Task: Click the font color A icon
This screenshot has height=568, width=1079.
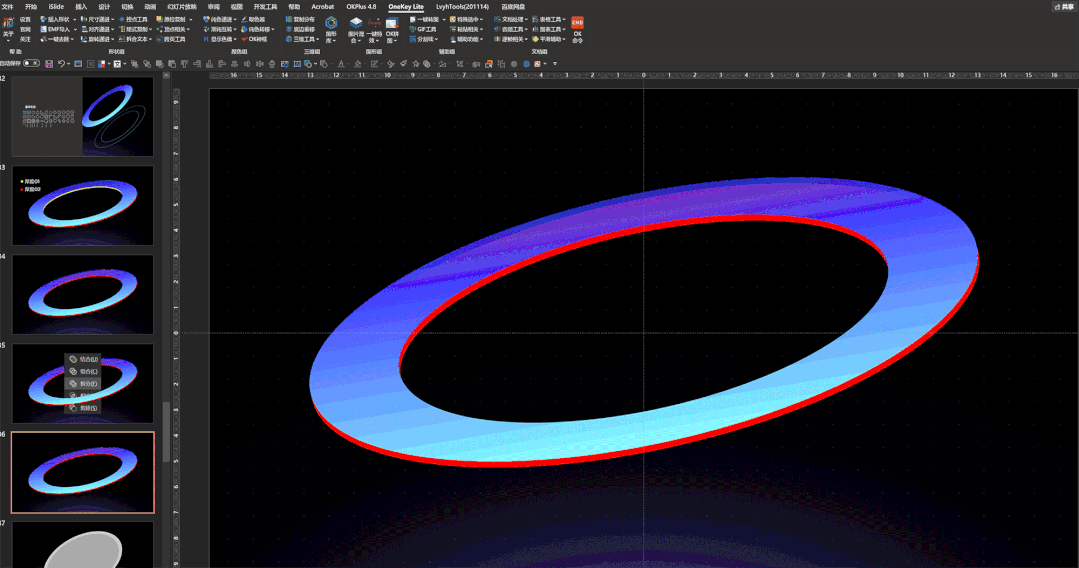Action: 341,63
